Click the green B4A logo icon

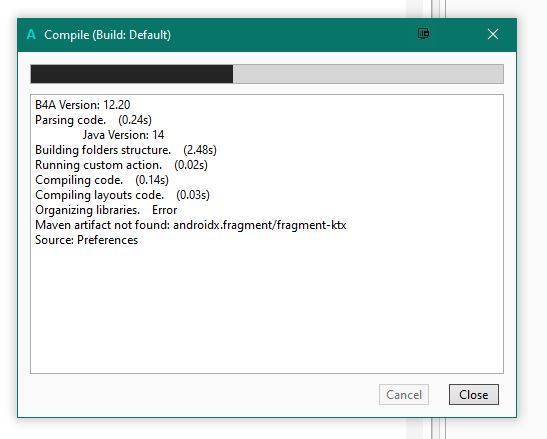tap(31, 35)
